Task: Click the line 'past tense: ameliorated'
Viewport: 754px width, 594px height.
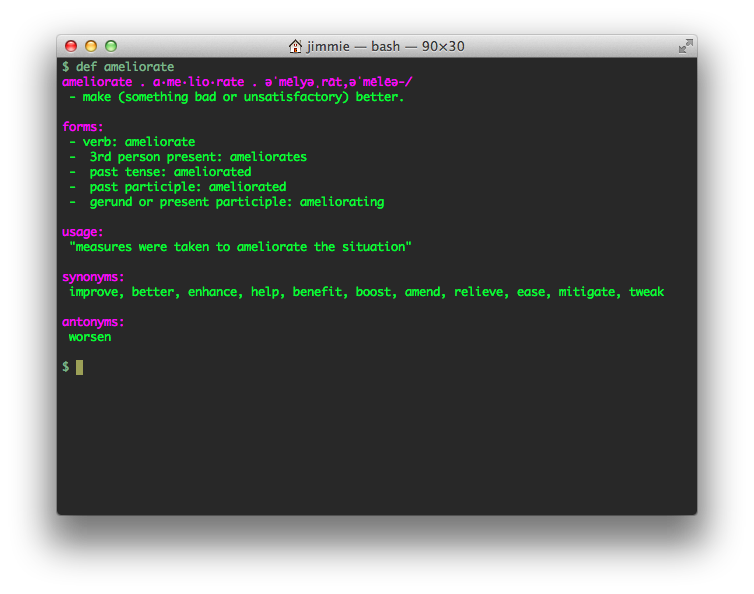Action: (x=170, y=172)
